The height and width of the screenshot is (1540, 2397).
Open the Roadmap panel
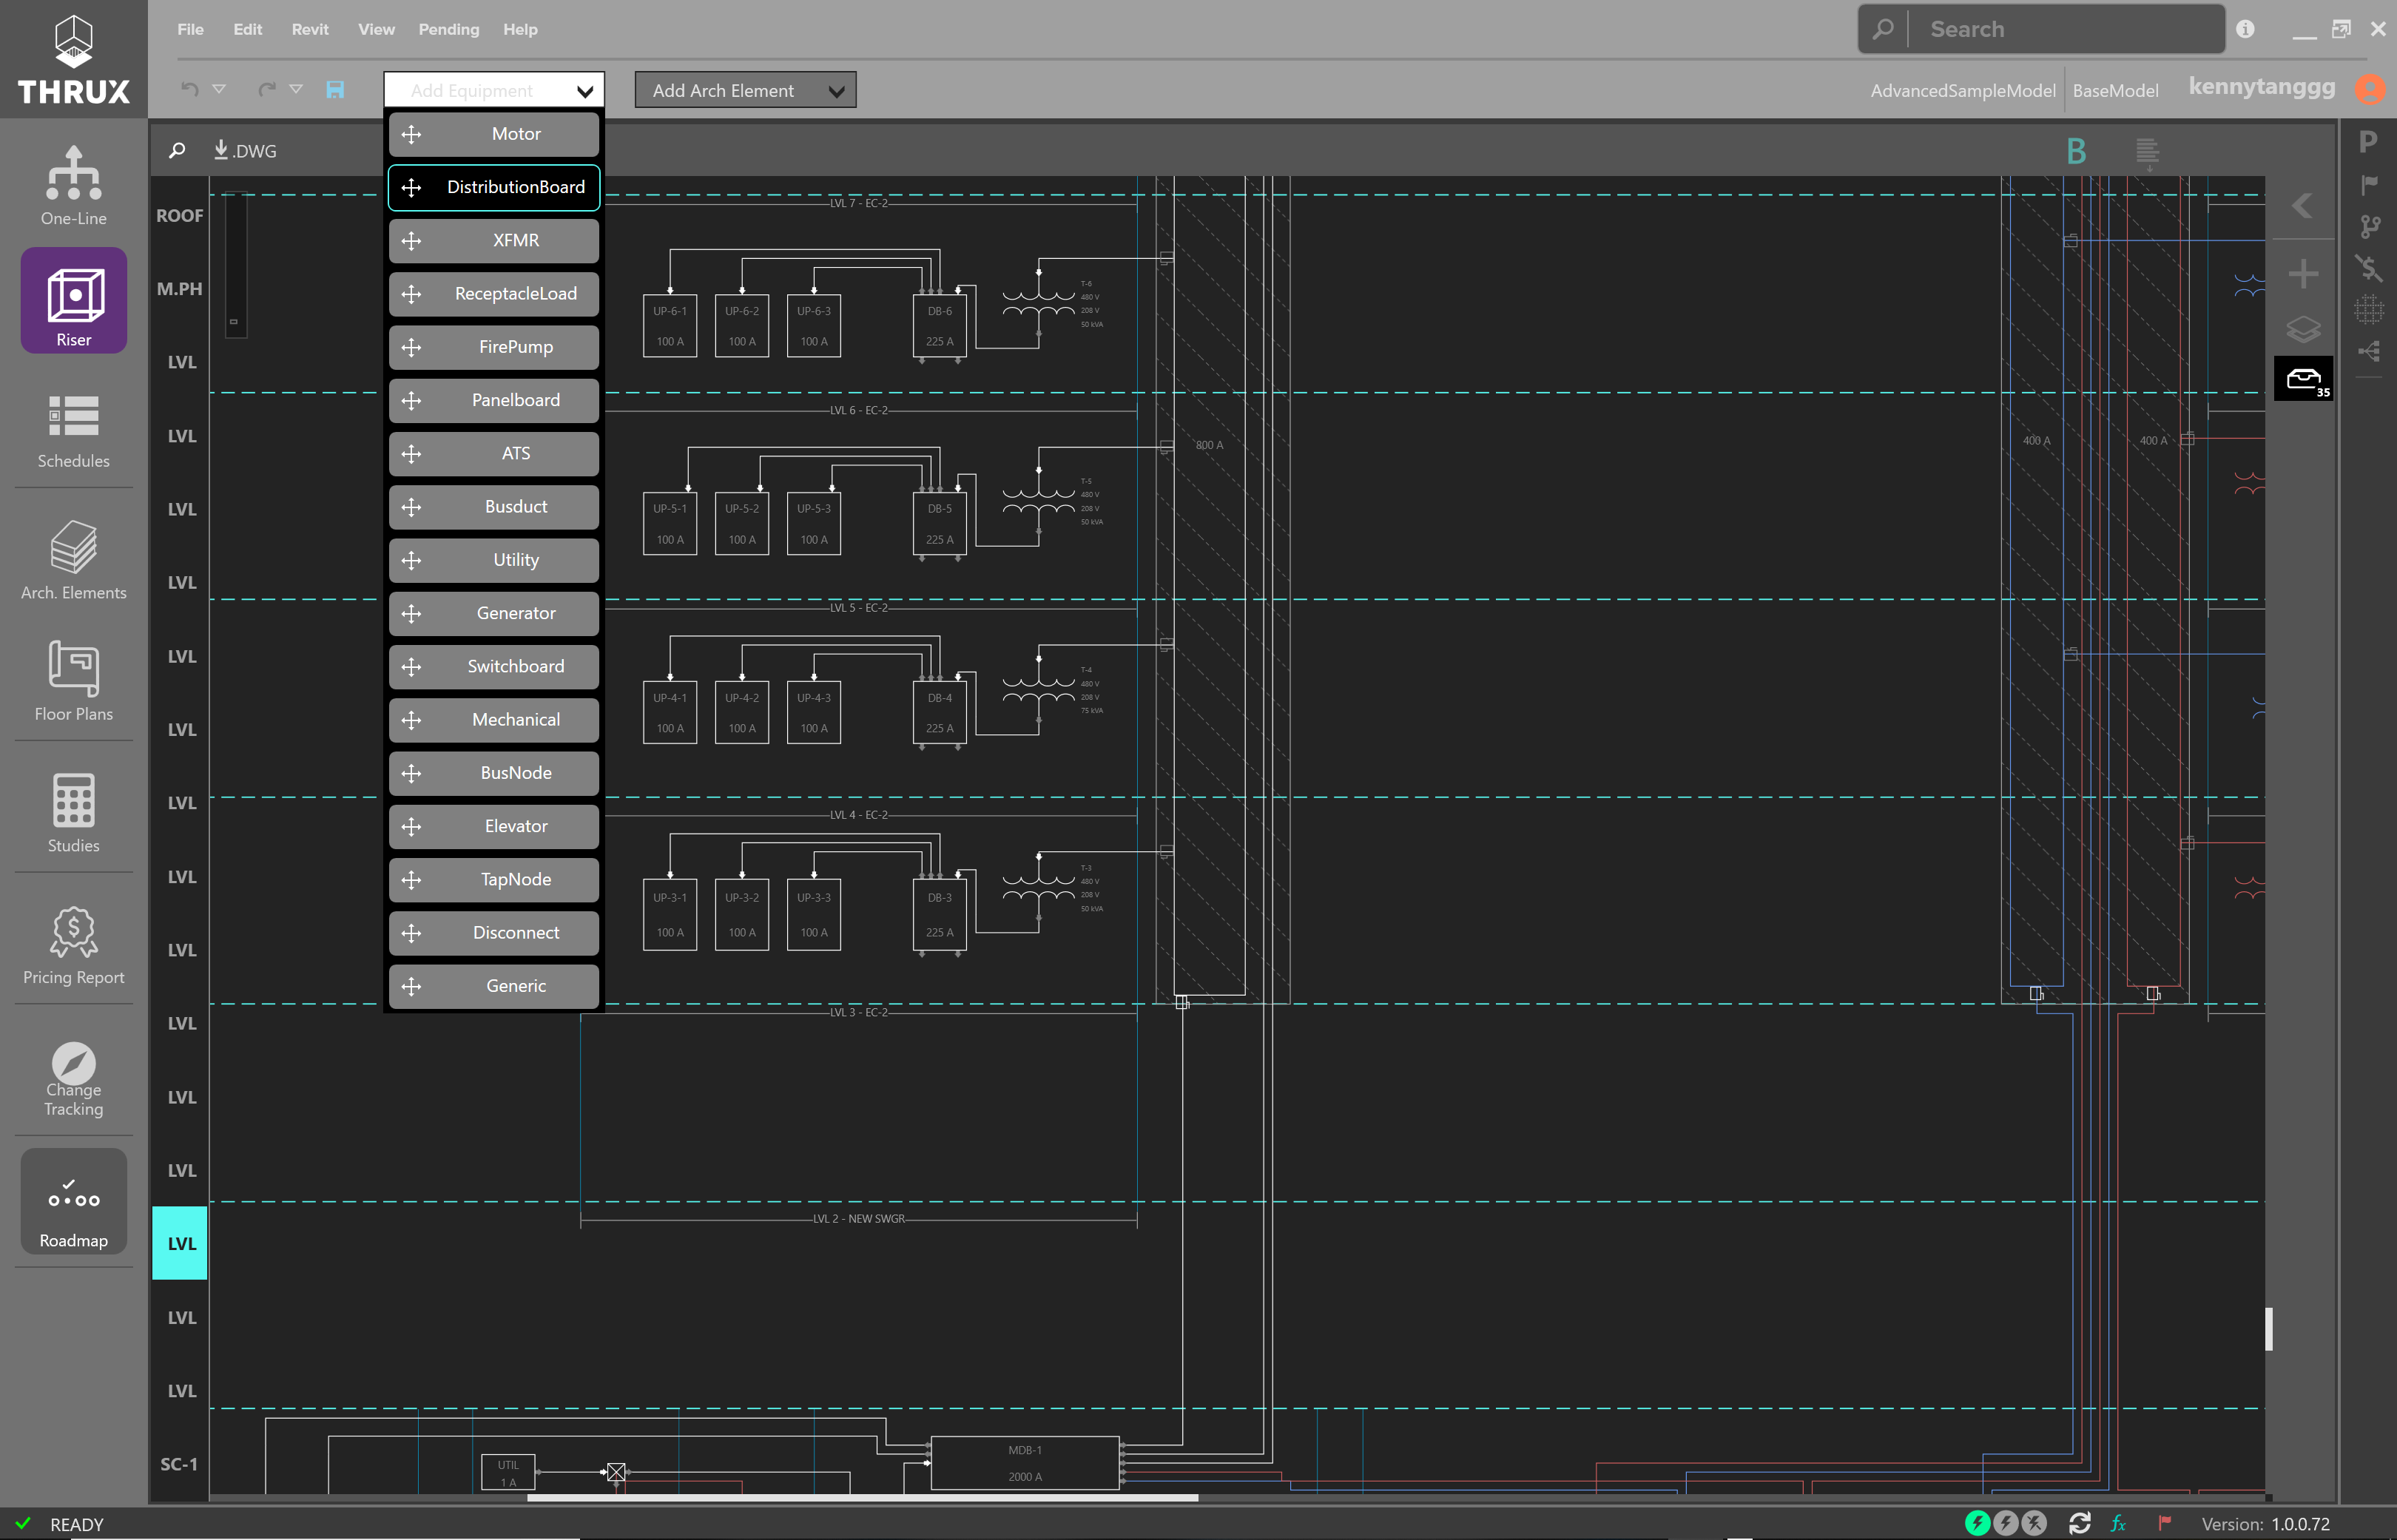click(x=73, y=1200)
